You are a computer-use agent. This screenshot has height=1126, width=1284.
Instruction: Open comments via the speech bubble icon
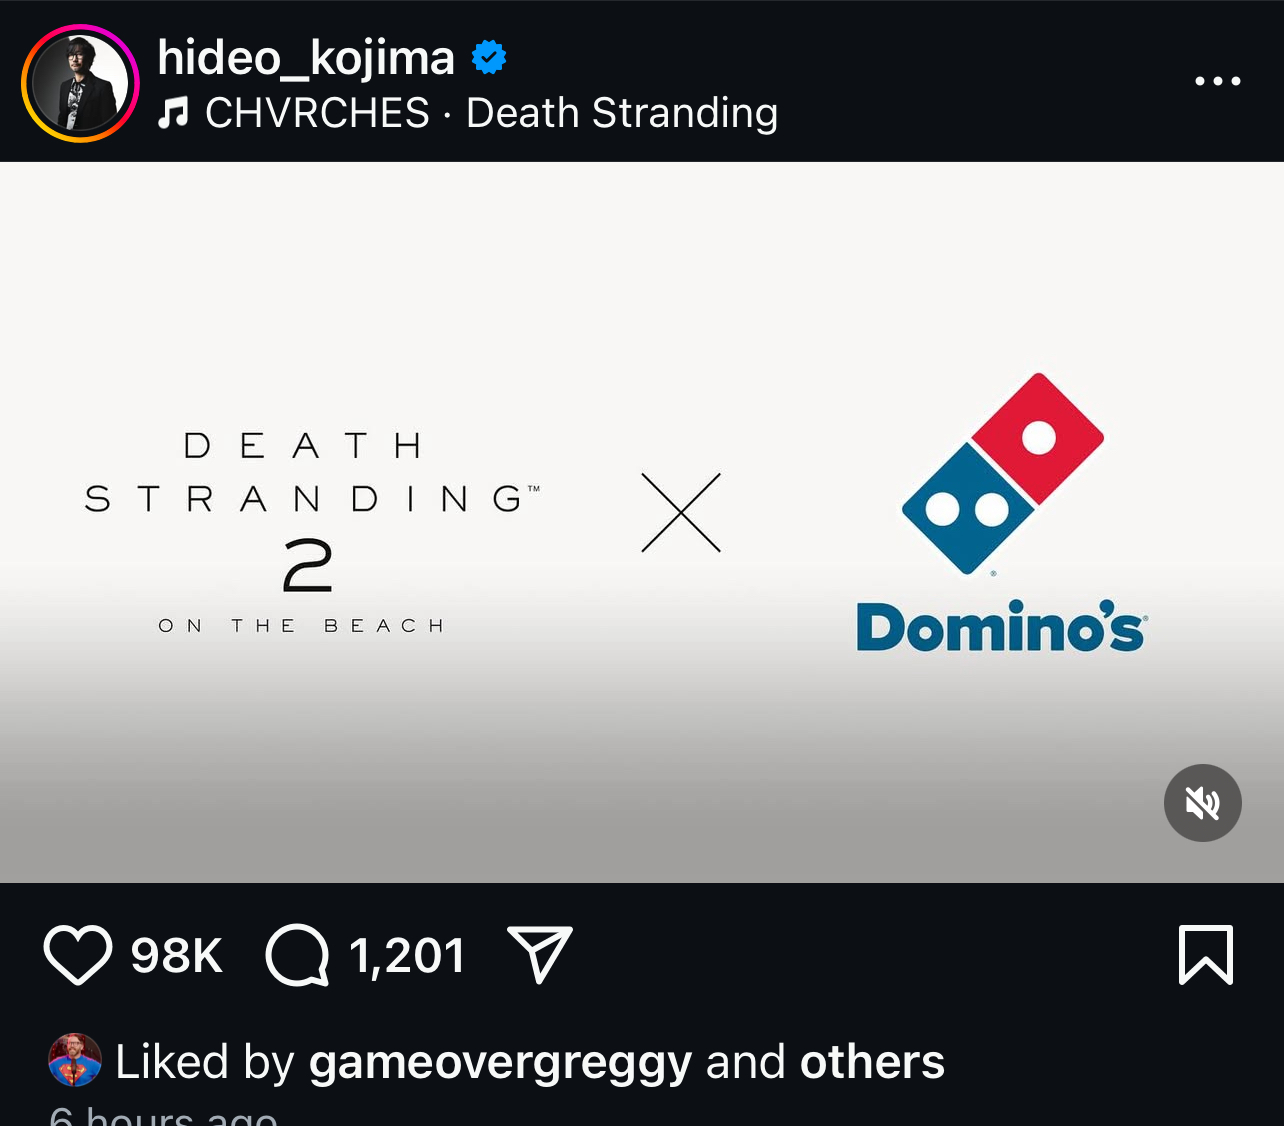coord(297,955)
